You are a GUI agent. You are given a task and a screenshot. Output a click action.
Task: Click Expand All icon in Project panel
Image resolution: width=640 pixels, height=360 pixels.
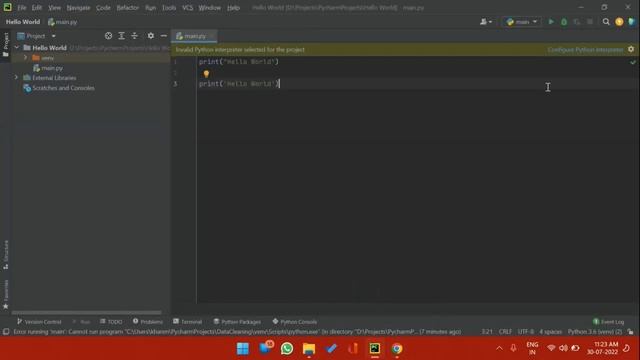(x=122, y=36)
